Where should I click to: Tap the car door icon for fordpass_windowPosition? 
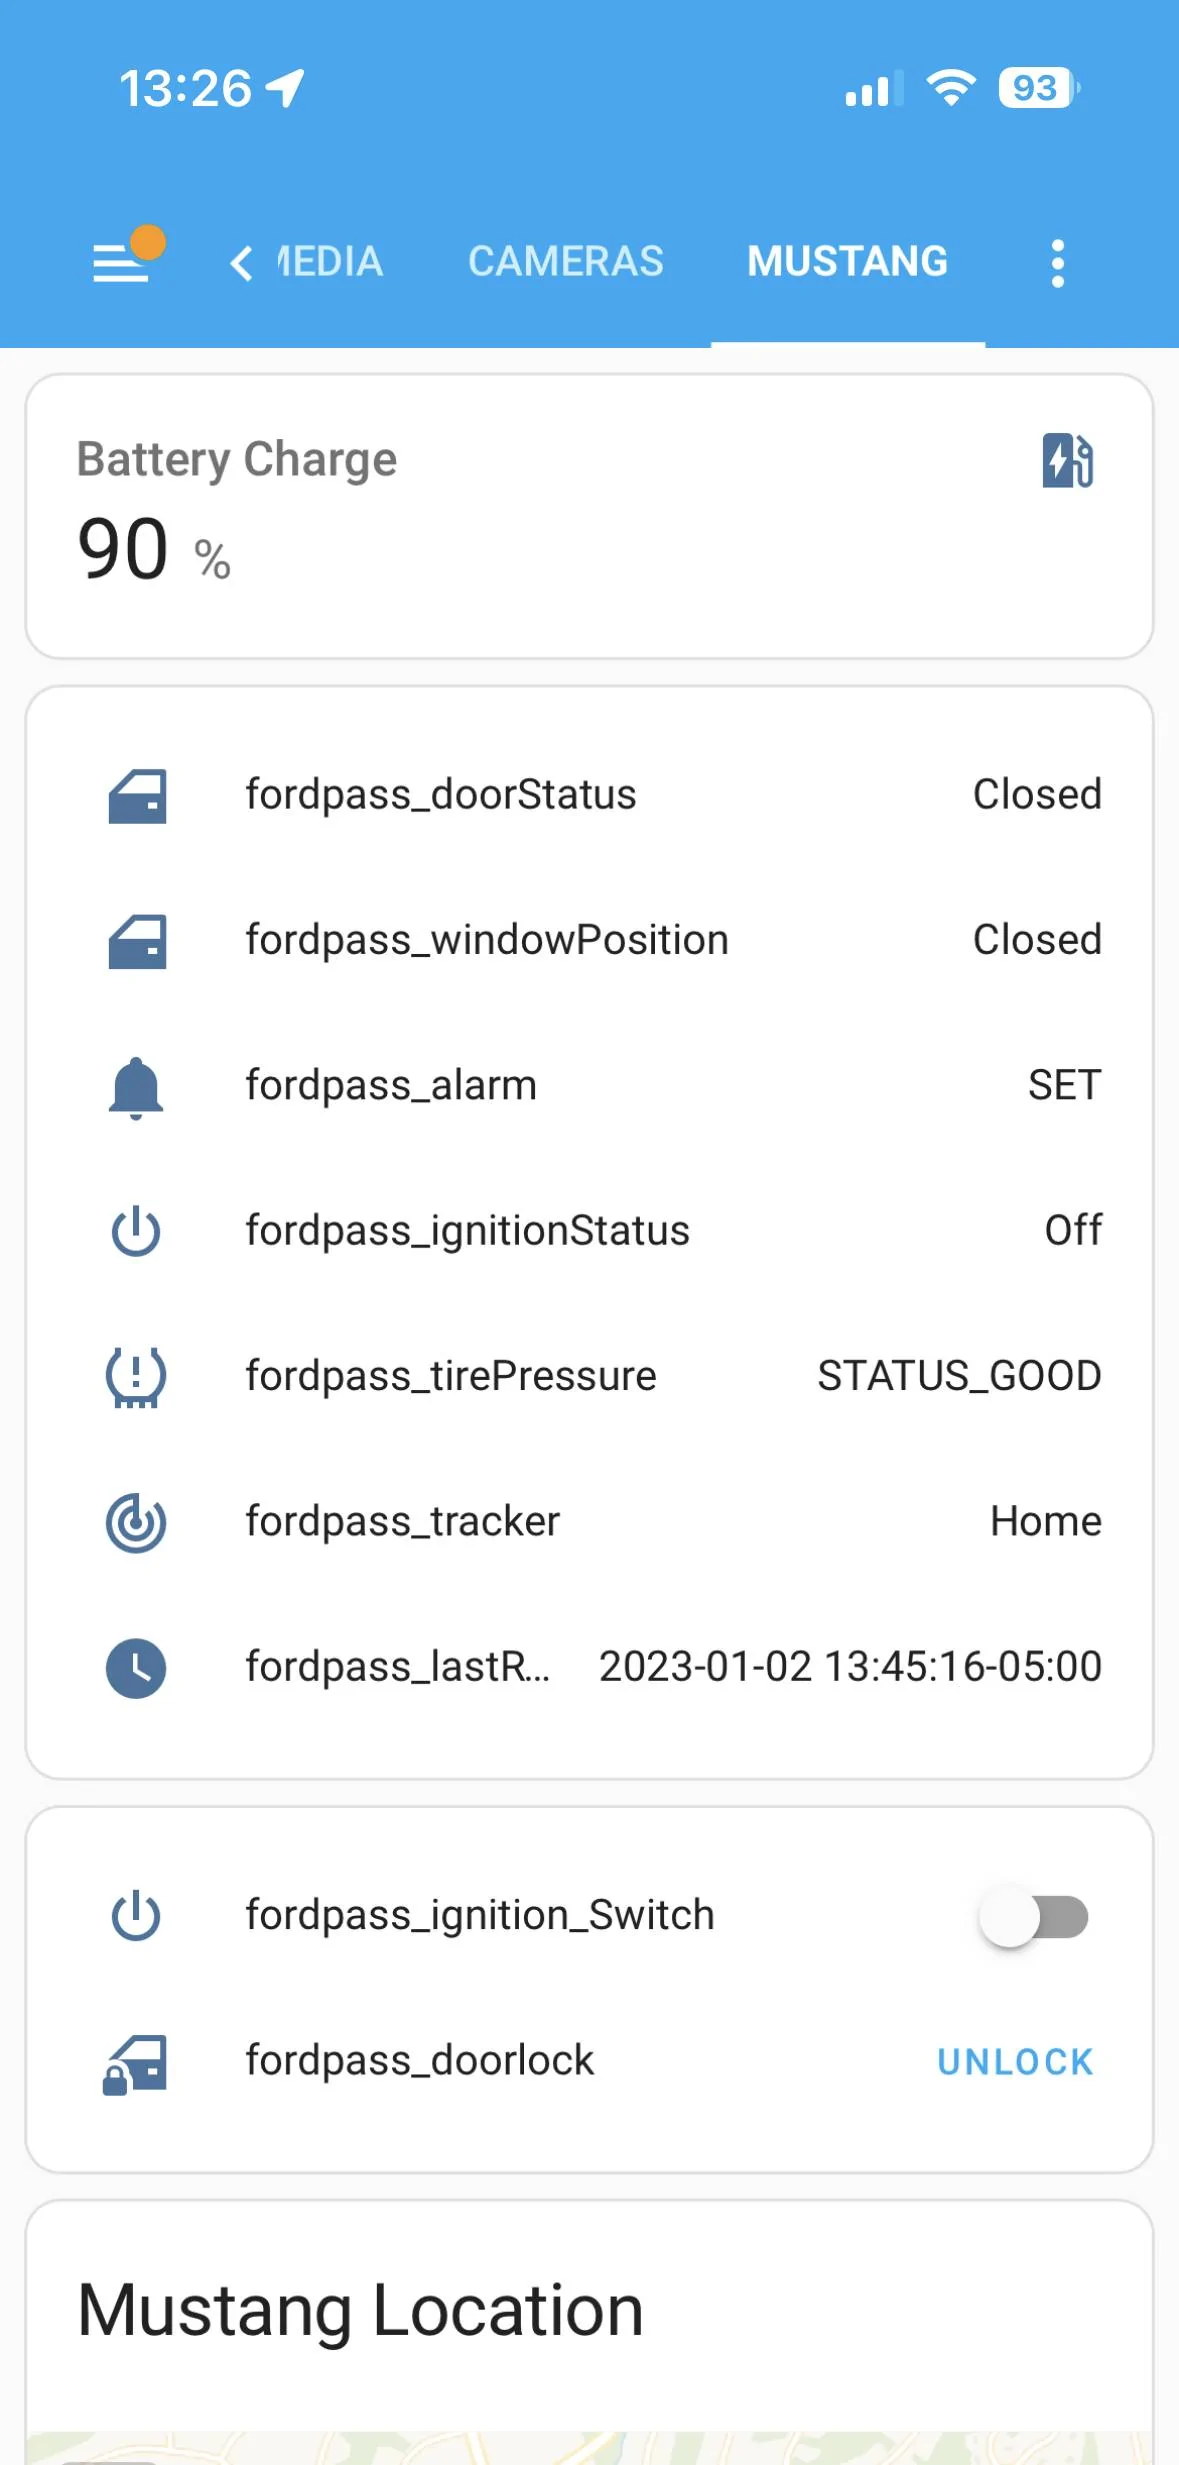tap(136, 941)
